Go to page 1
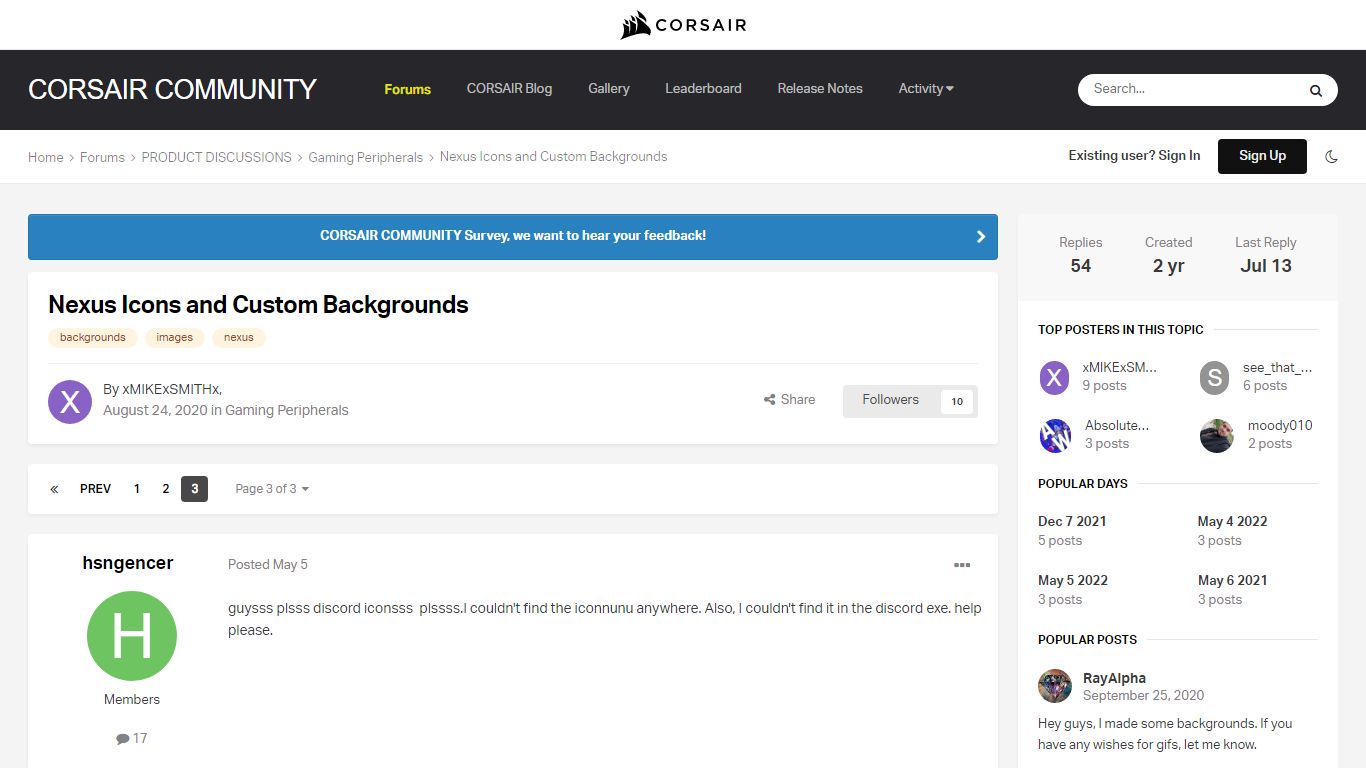The height and width of the screenshot is (768, 1366). coord(137,489)
